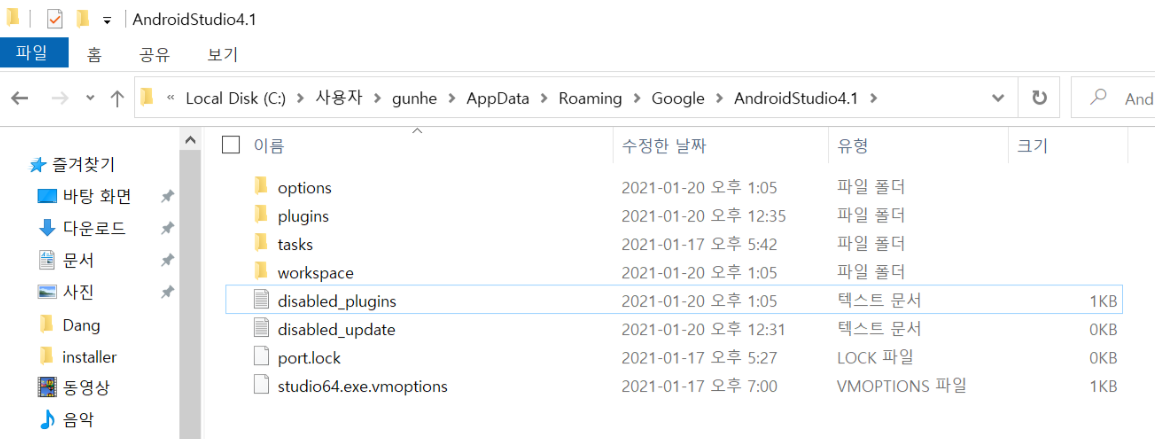Unpin 바탕 화면 using its pin icon
This screenshot has width=1155, height=439.
(167, 196)
